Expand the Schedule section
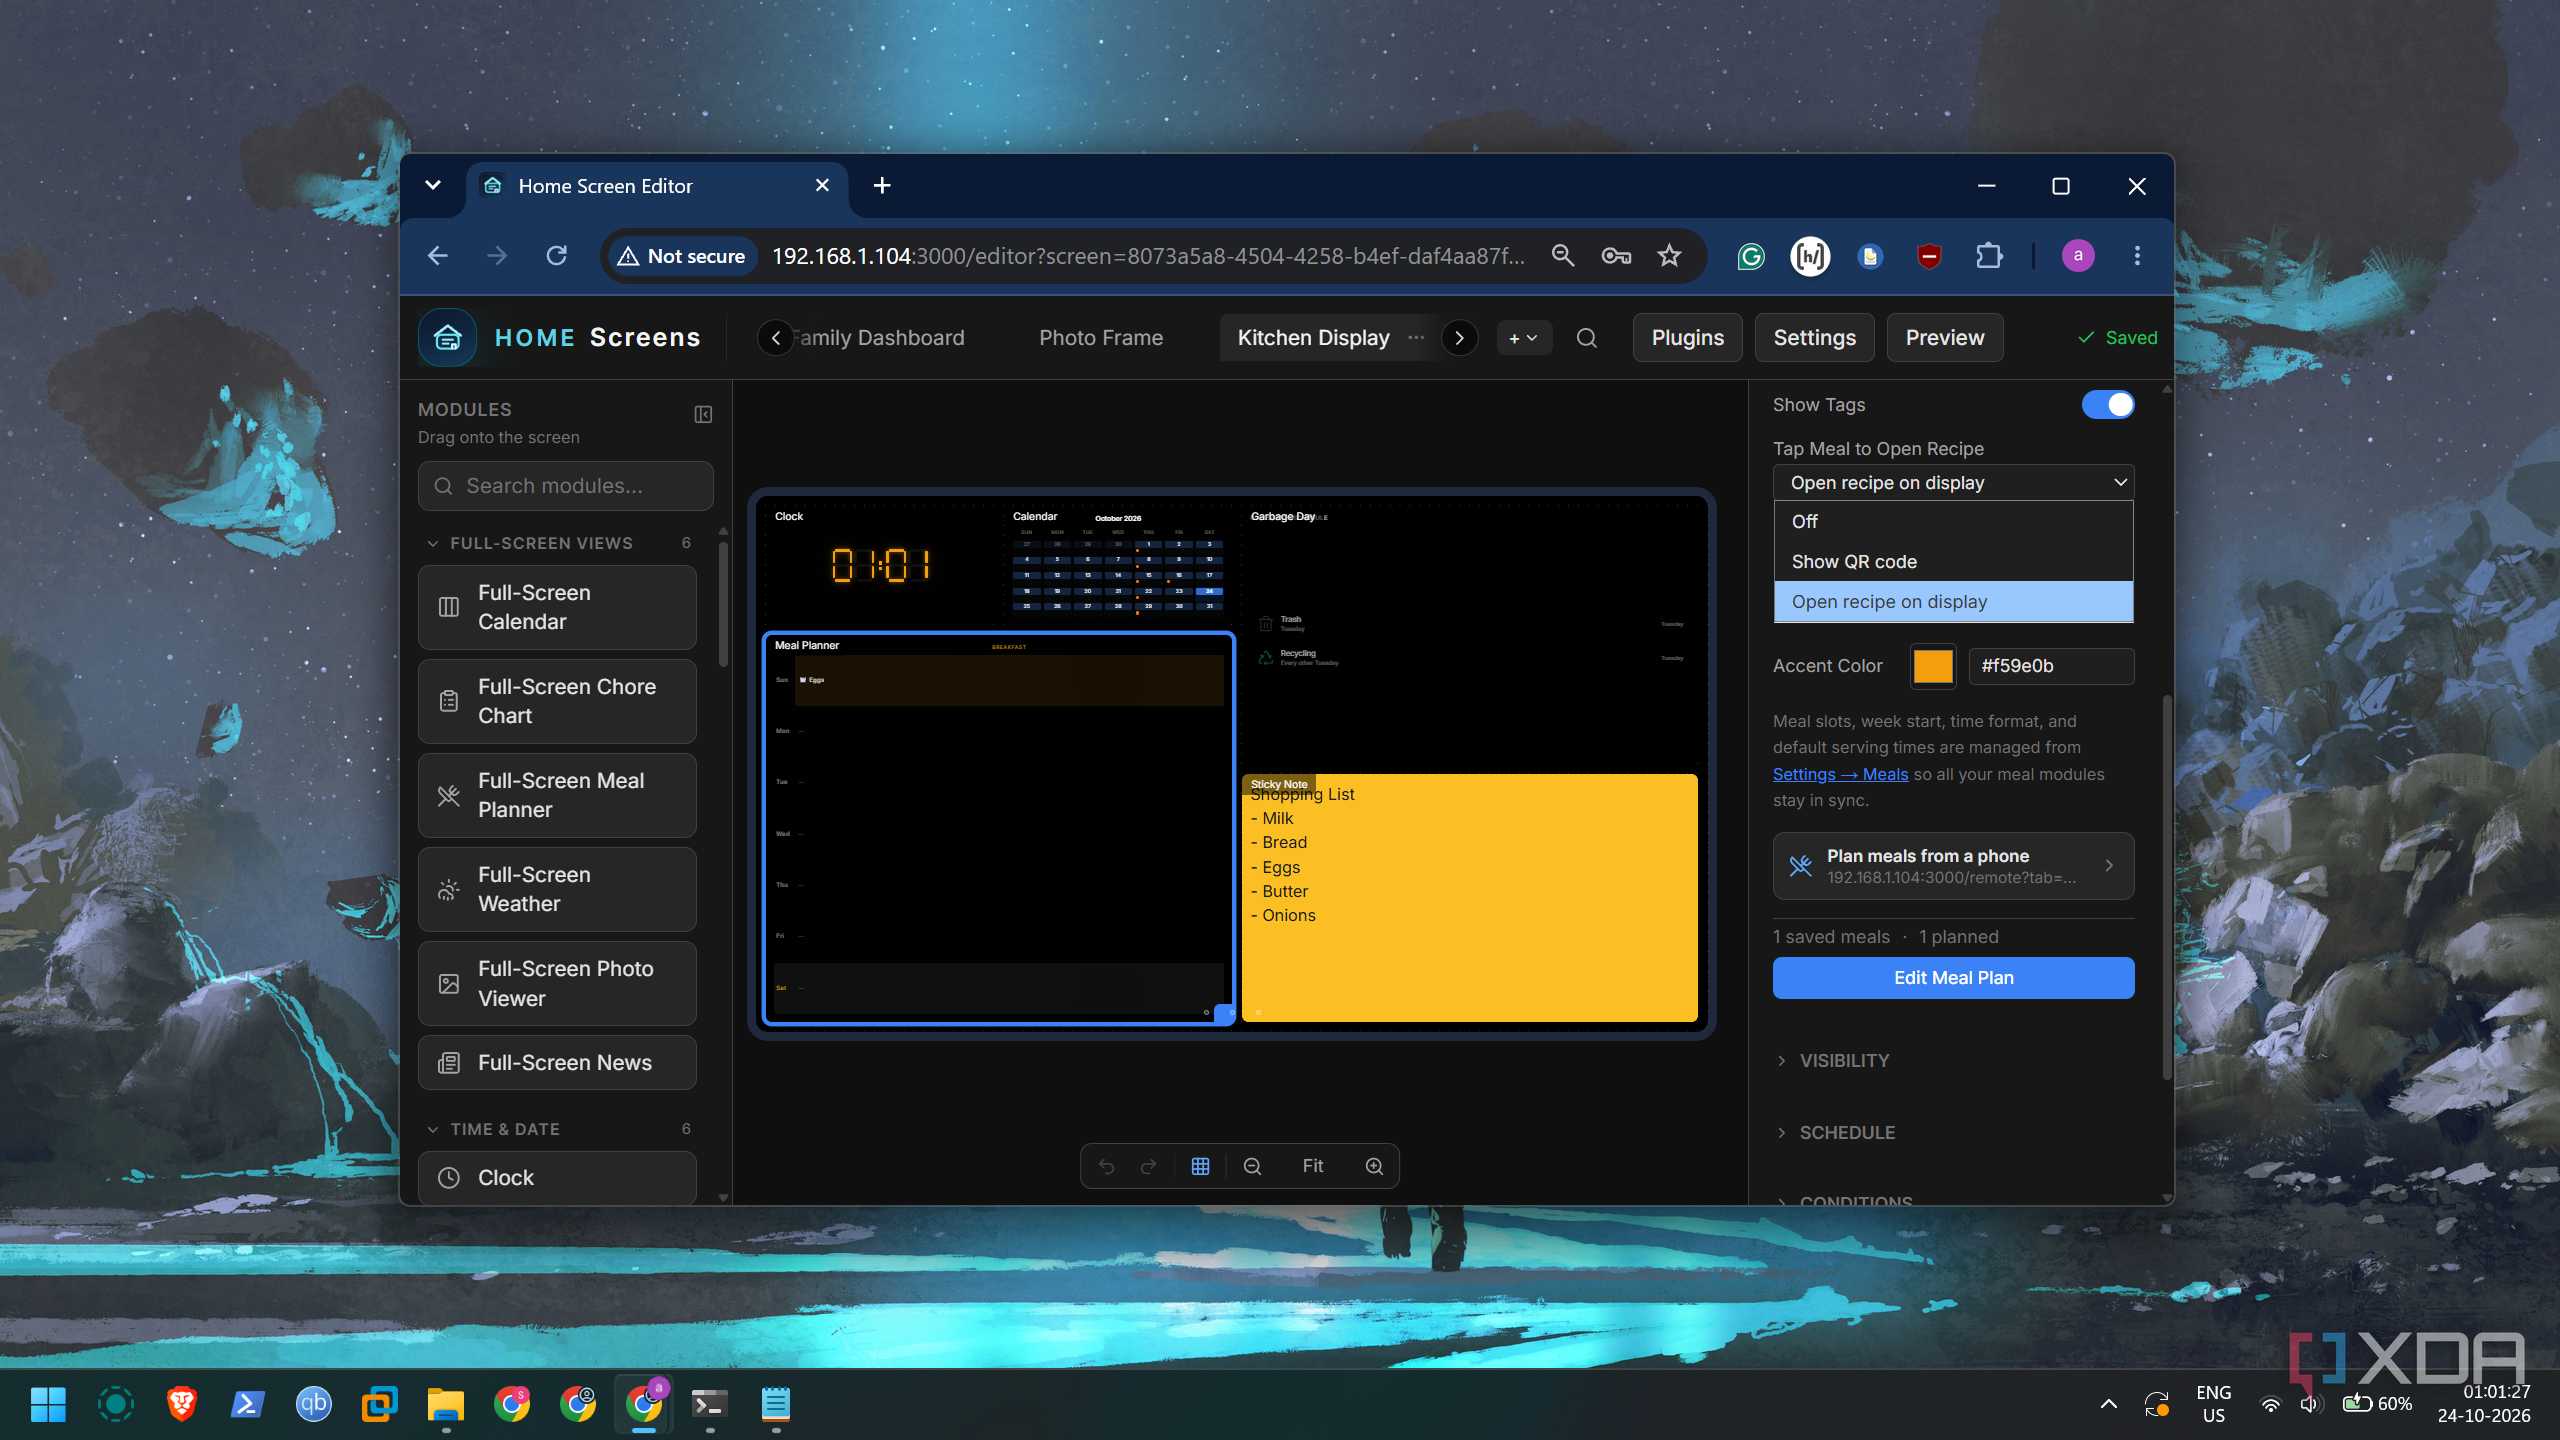Screen dimensions: 2560x1440 coord(1846,1133)
